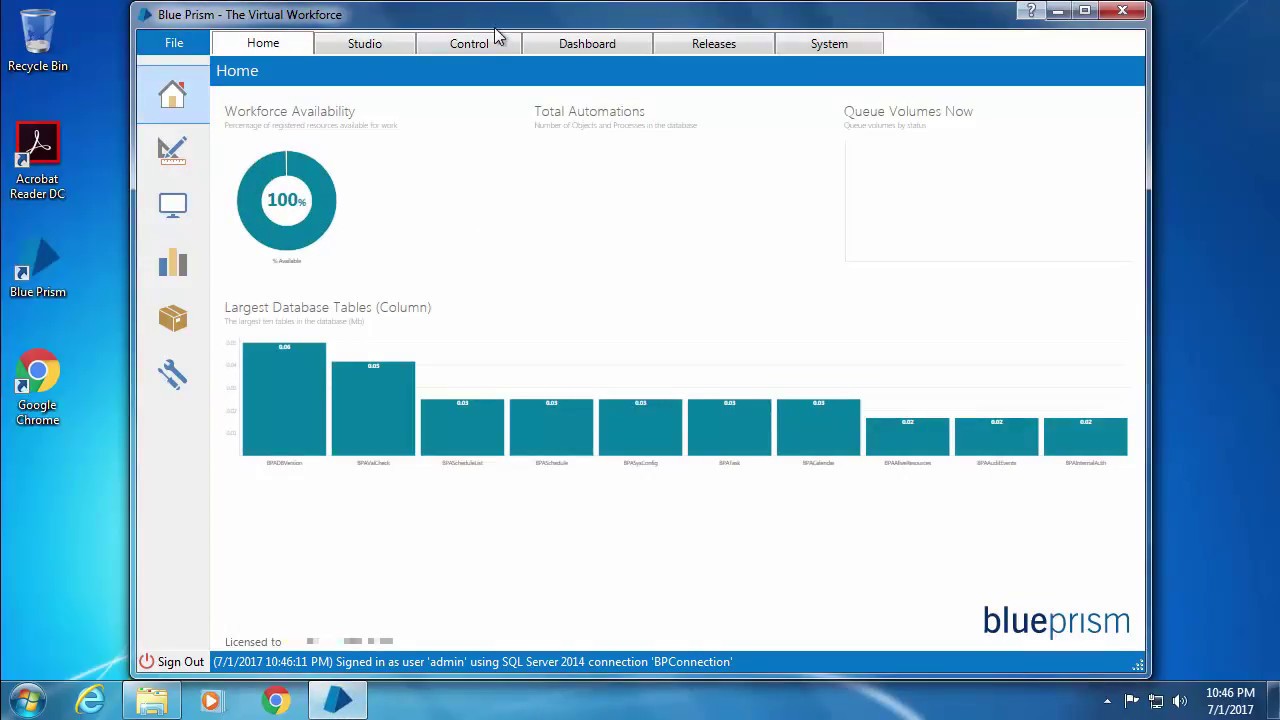Viewport: 1280px width, 720px height.
Task: Click the Sign Out button
Action: click(x=171, y=662)
